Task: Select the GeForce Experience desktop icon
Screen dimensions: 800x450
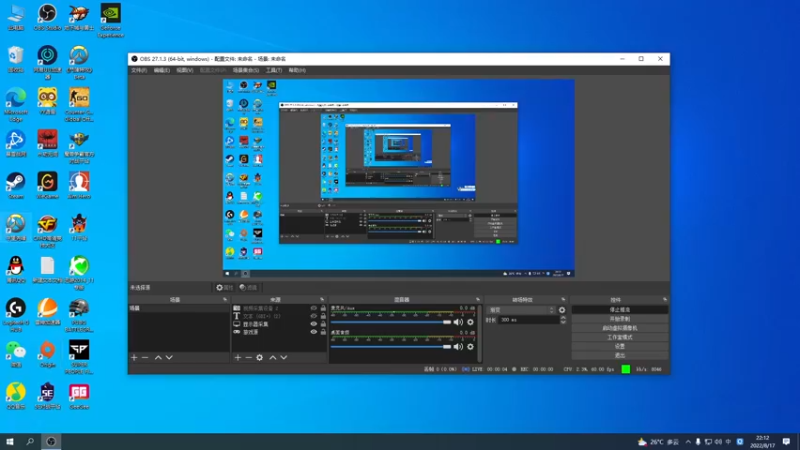Action: tap(111, 20)
